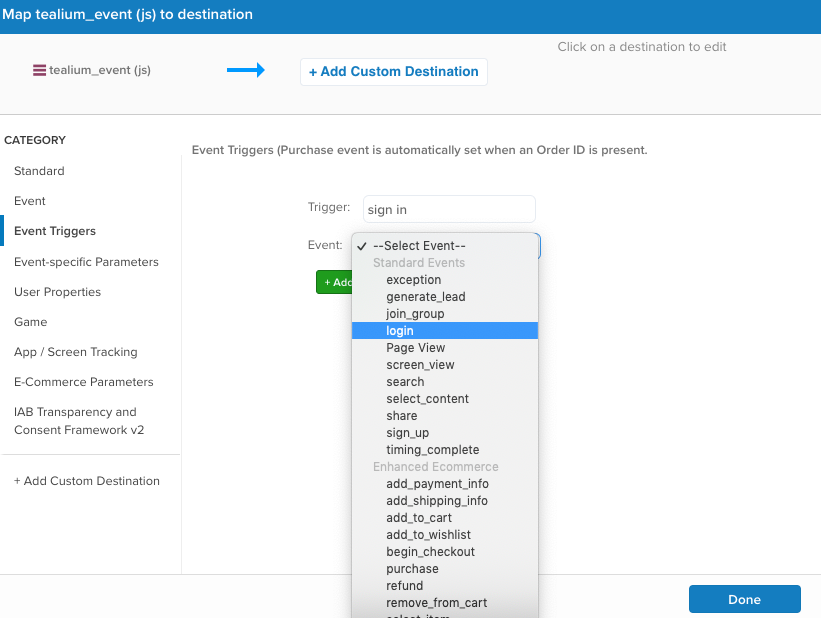Select the sign_up event option

tap(407, 433)
